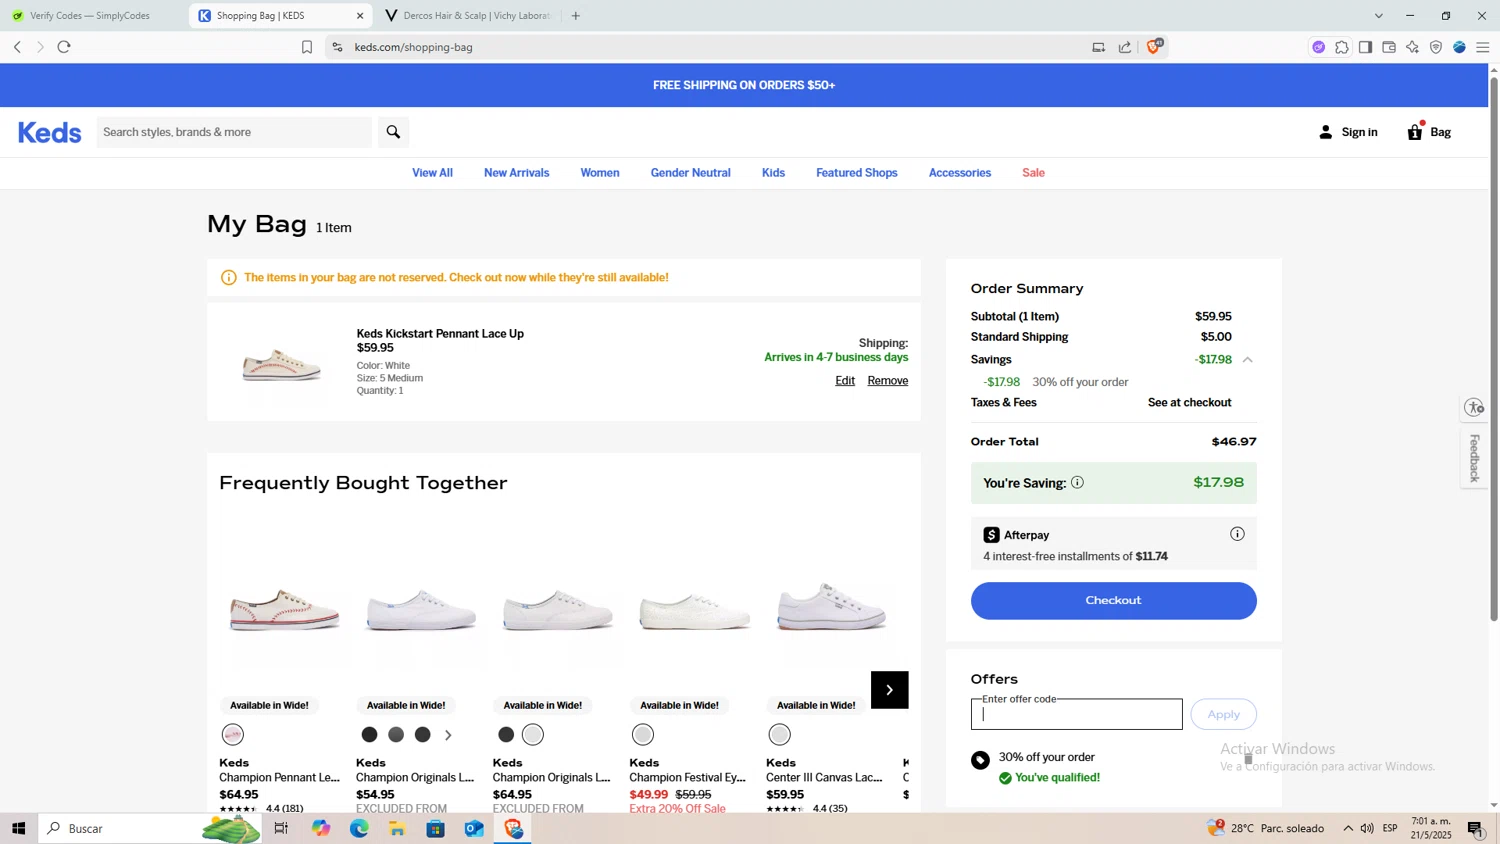Bookmark this page icon
This screenshot has height=844, width=1500.
(307, 47)
